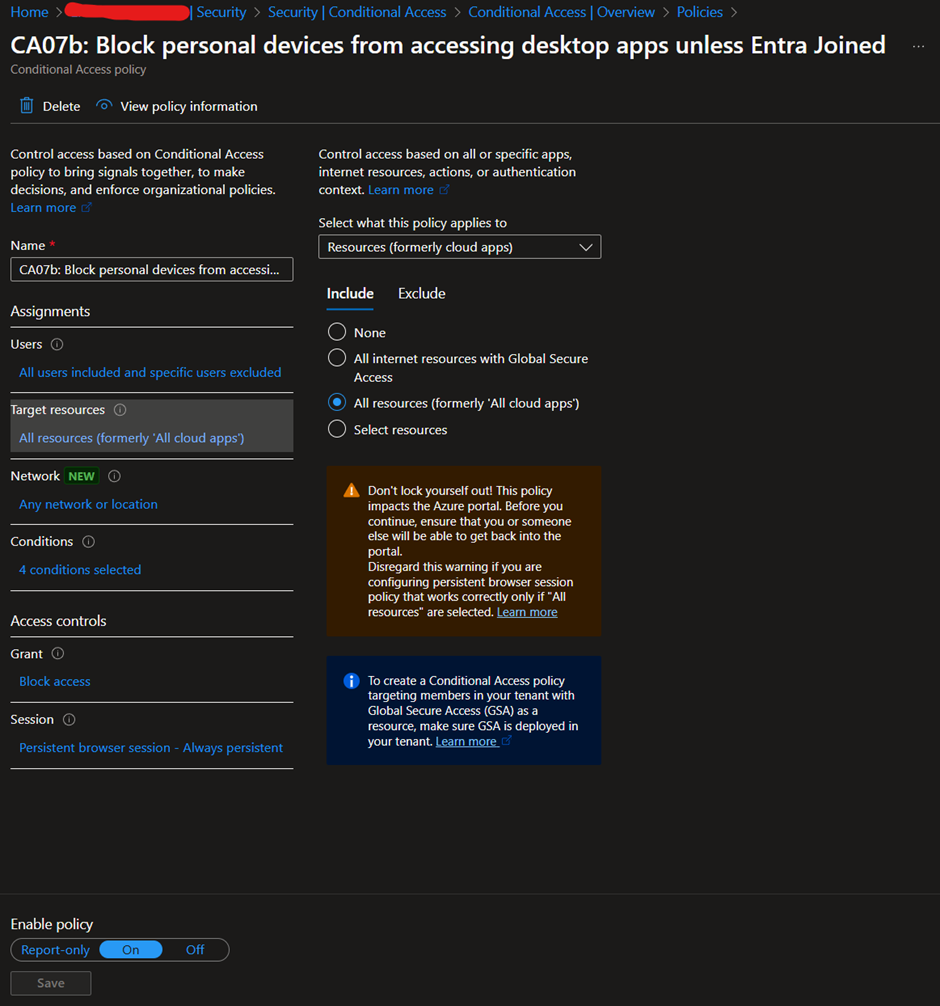This screenshot has height=1006, width=940.
Task: Select the None radio button
Action: 337,332
